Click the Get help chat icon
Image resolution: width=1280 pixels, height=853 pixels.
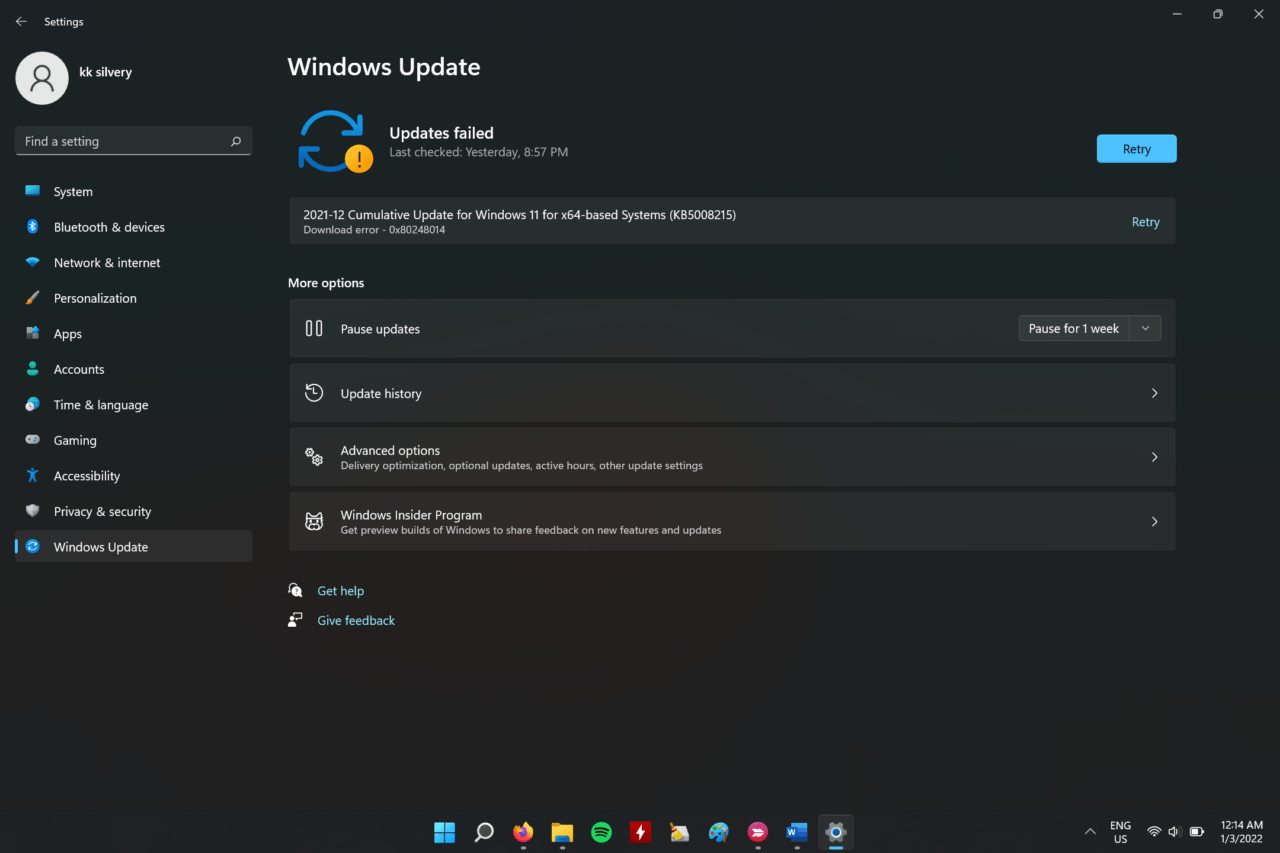point(295,591)
